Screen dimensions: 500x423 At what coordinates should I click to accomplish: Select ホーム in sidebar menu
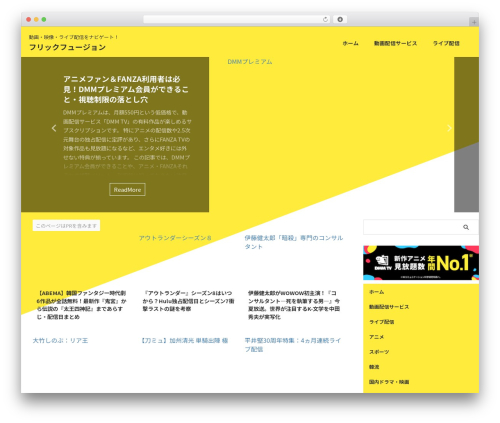(376, 292)
